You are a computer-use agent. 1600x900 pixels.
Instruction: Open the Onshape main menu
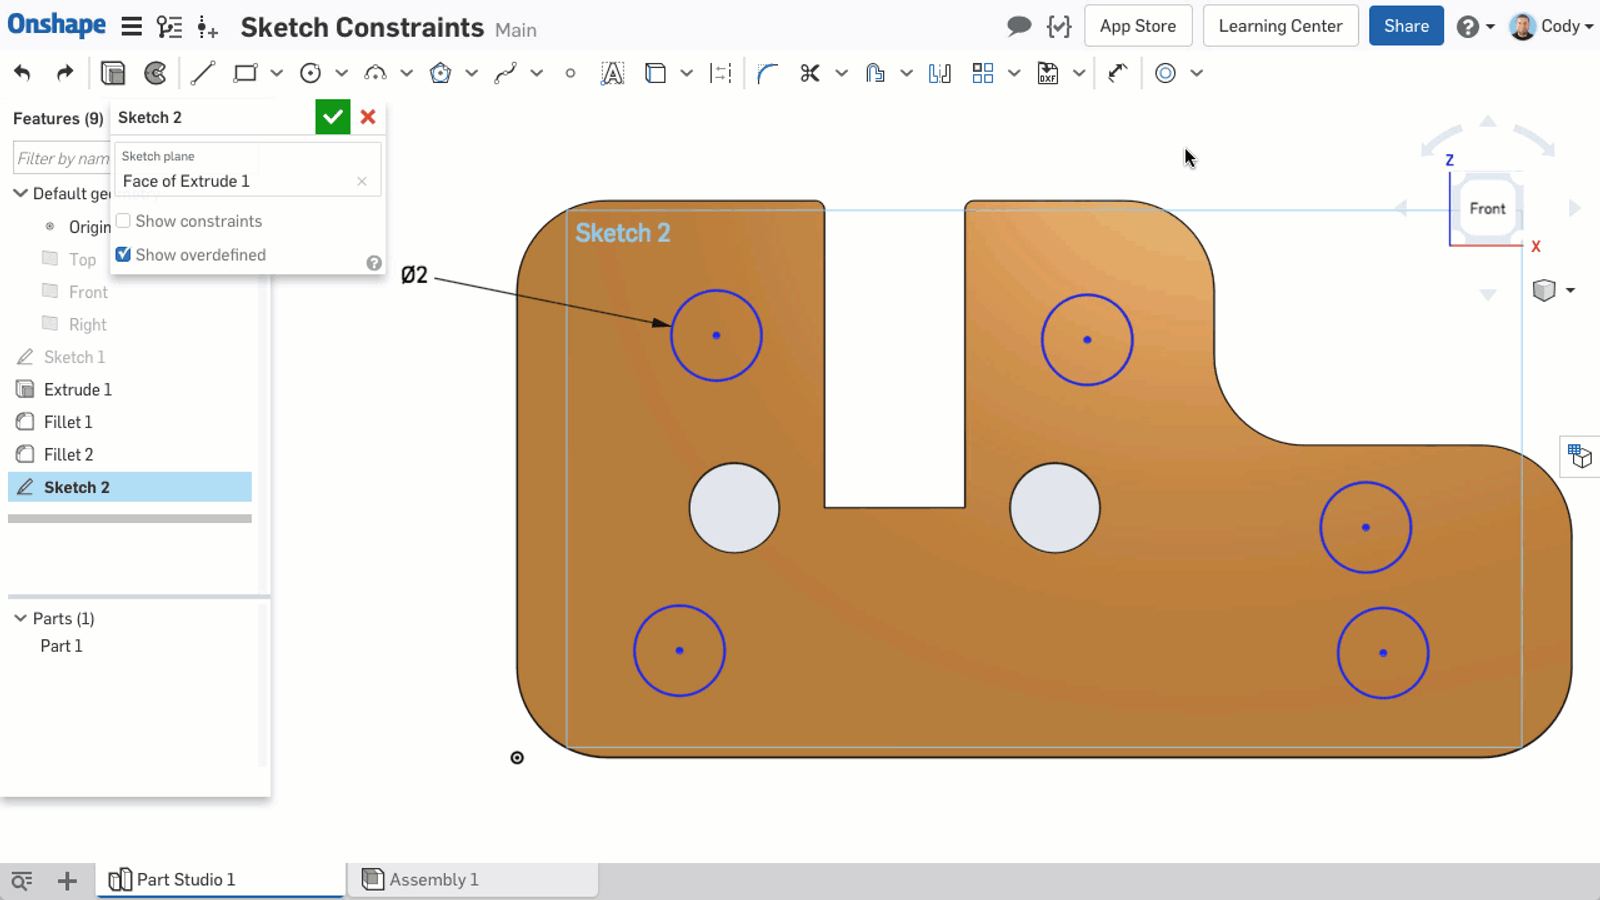tap(131, 26)
